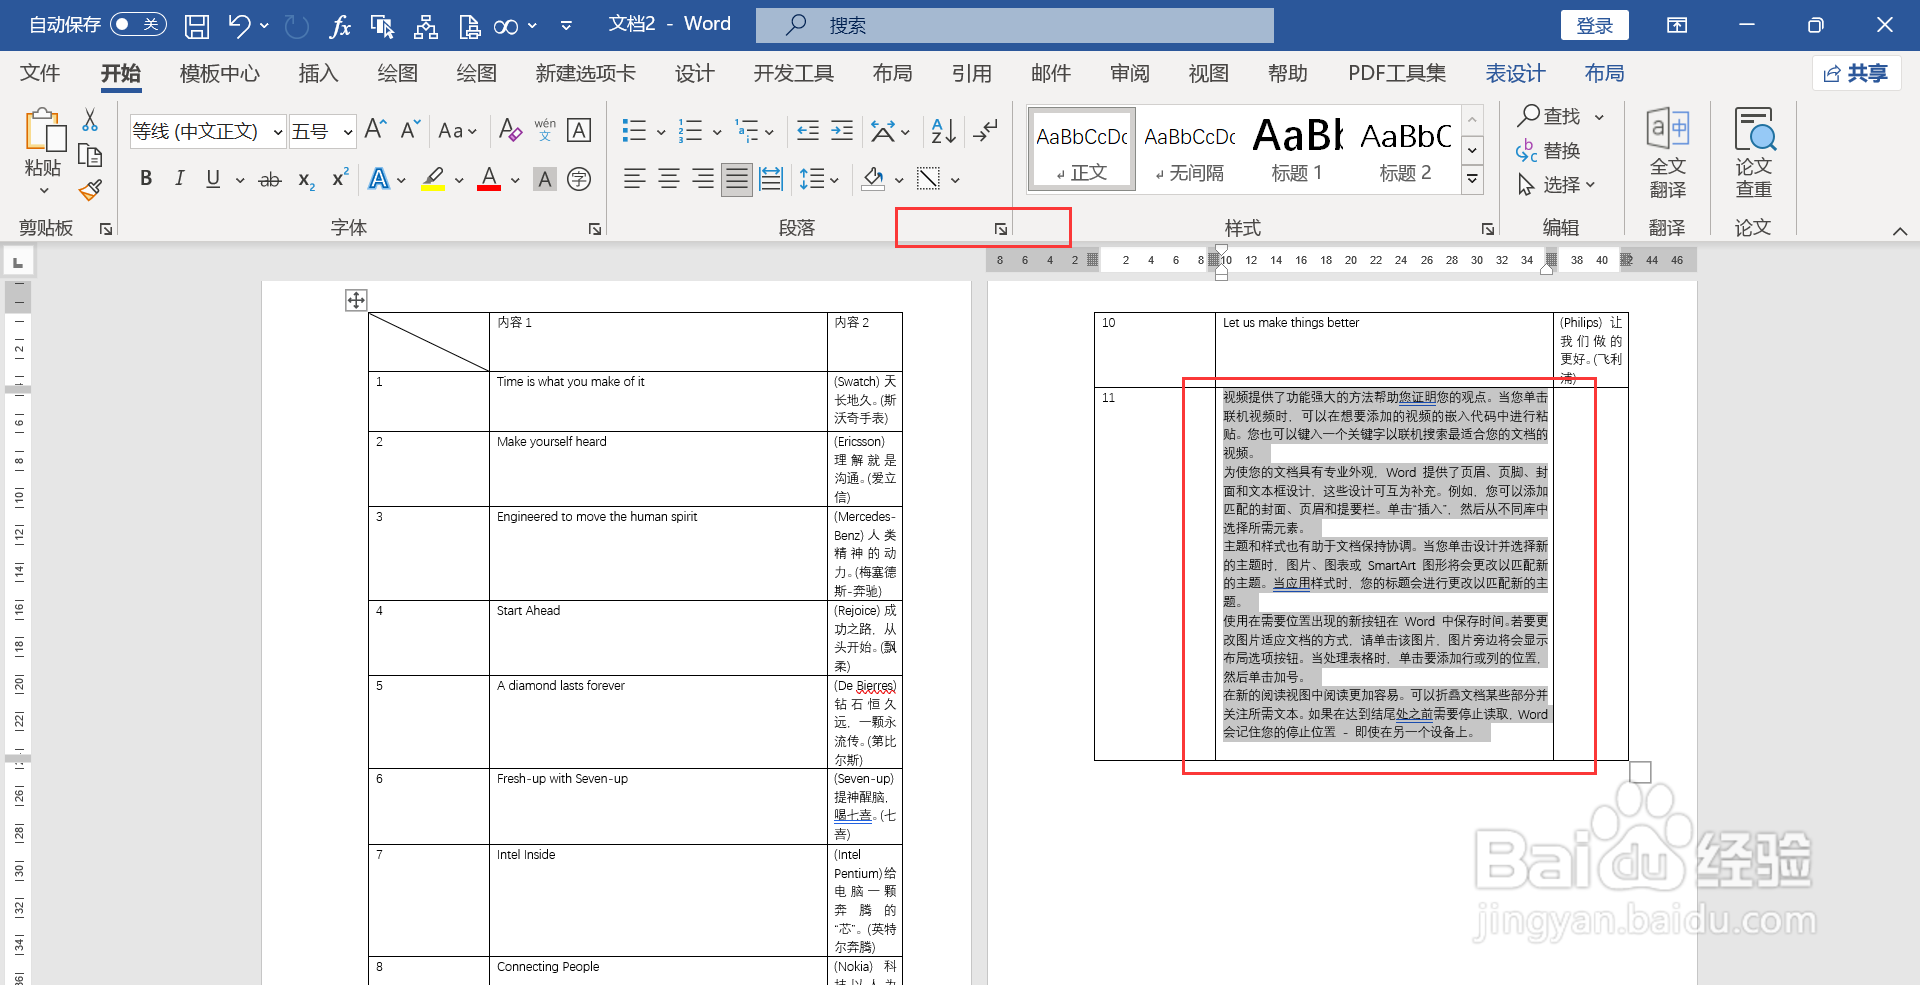Click the table move handle
This screenshot has width=1920, height=985.
click(x=356, y=300)
